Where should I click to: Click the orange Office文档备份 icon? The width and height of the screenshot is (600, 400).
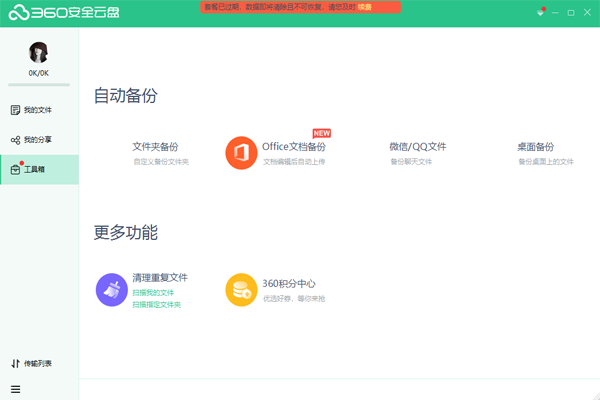242,153
